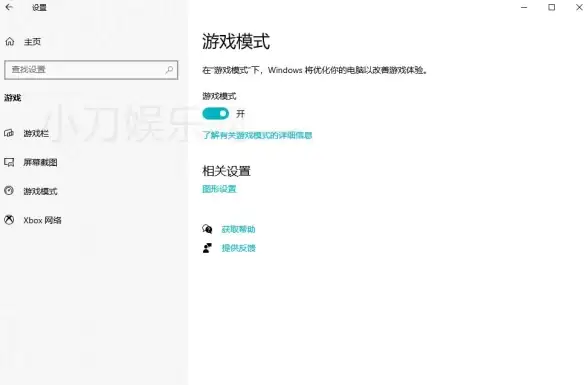Select the 游戏模式 gauge icon

[9, 191]
